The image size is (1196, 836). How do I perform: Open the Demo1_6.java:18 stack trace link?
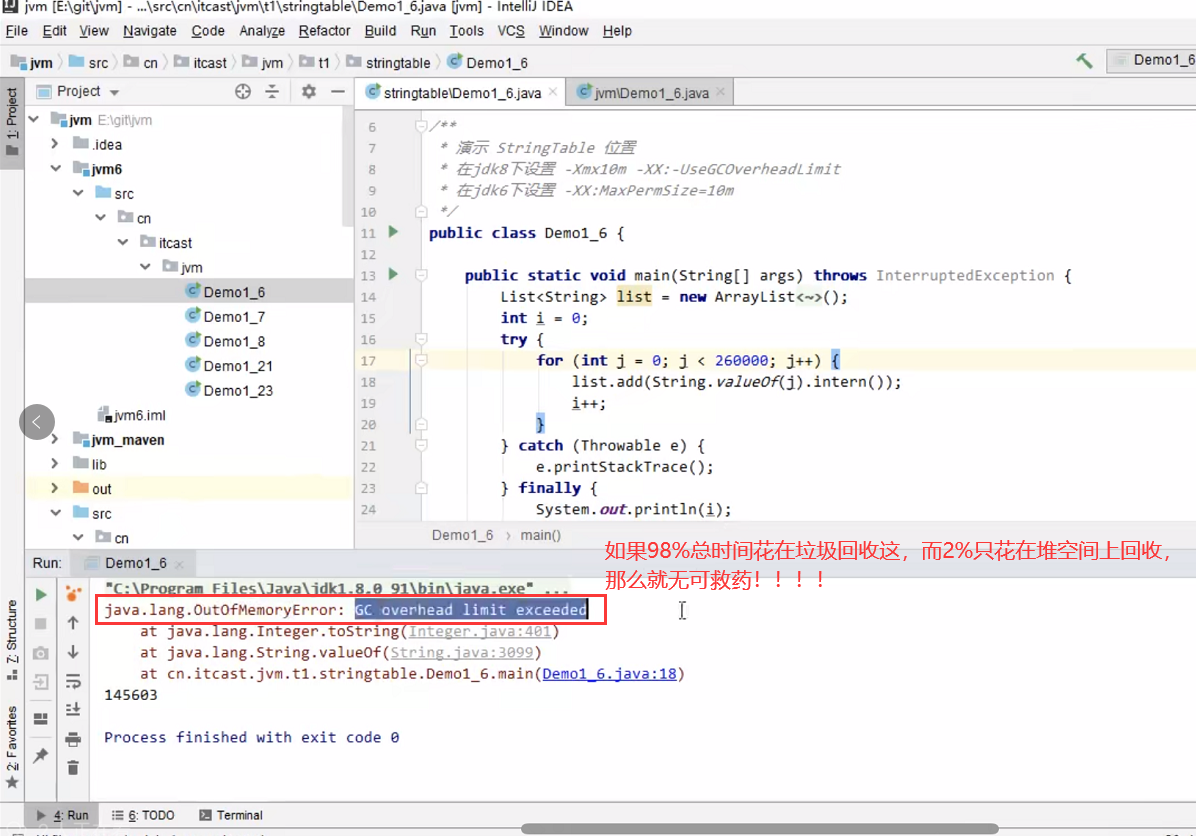tap(609, 674)
